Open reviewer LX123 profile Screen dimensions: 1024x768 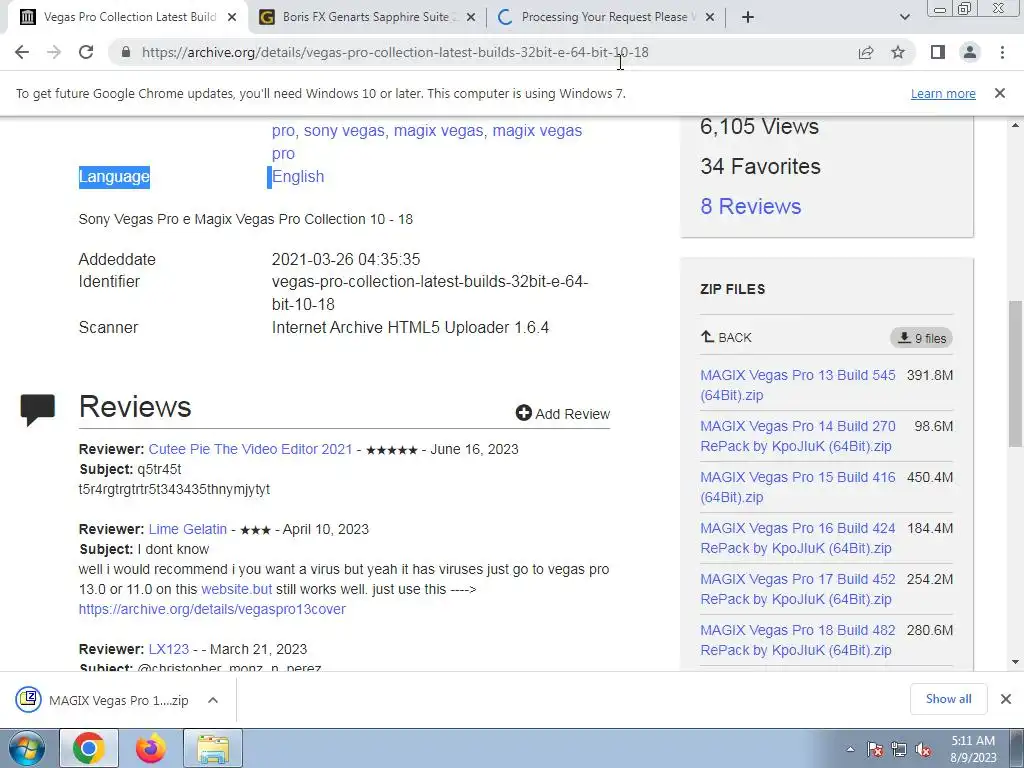point(168,649)
